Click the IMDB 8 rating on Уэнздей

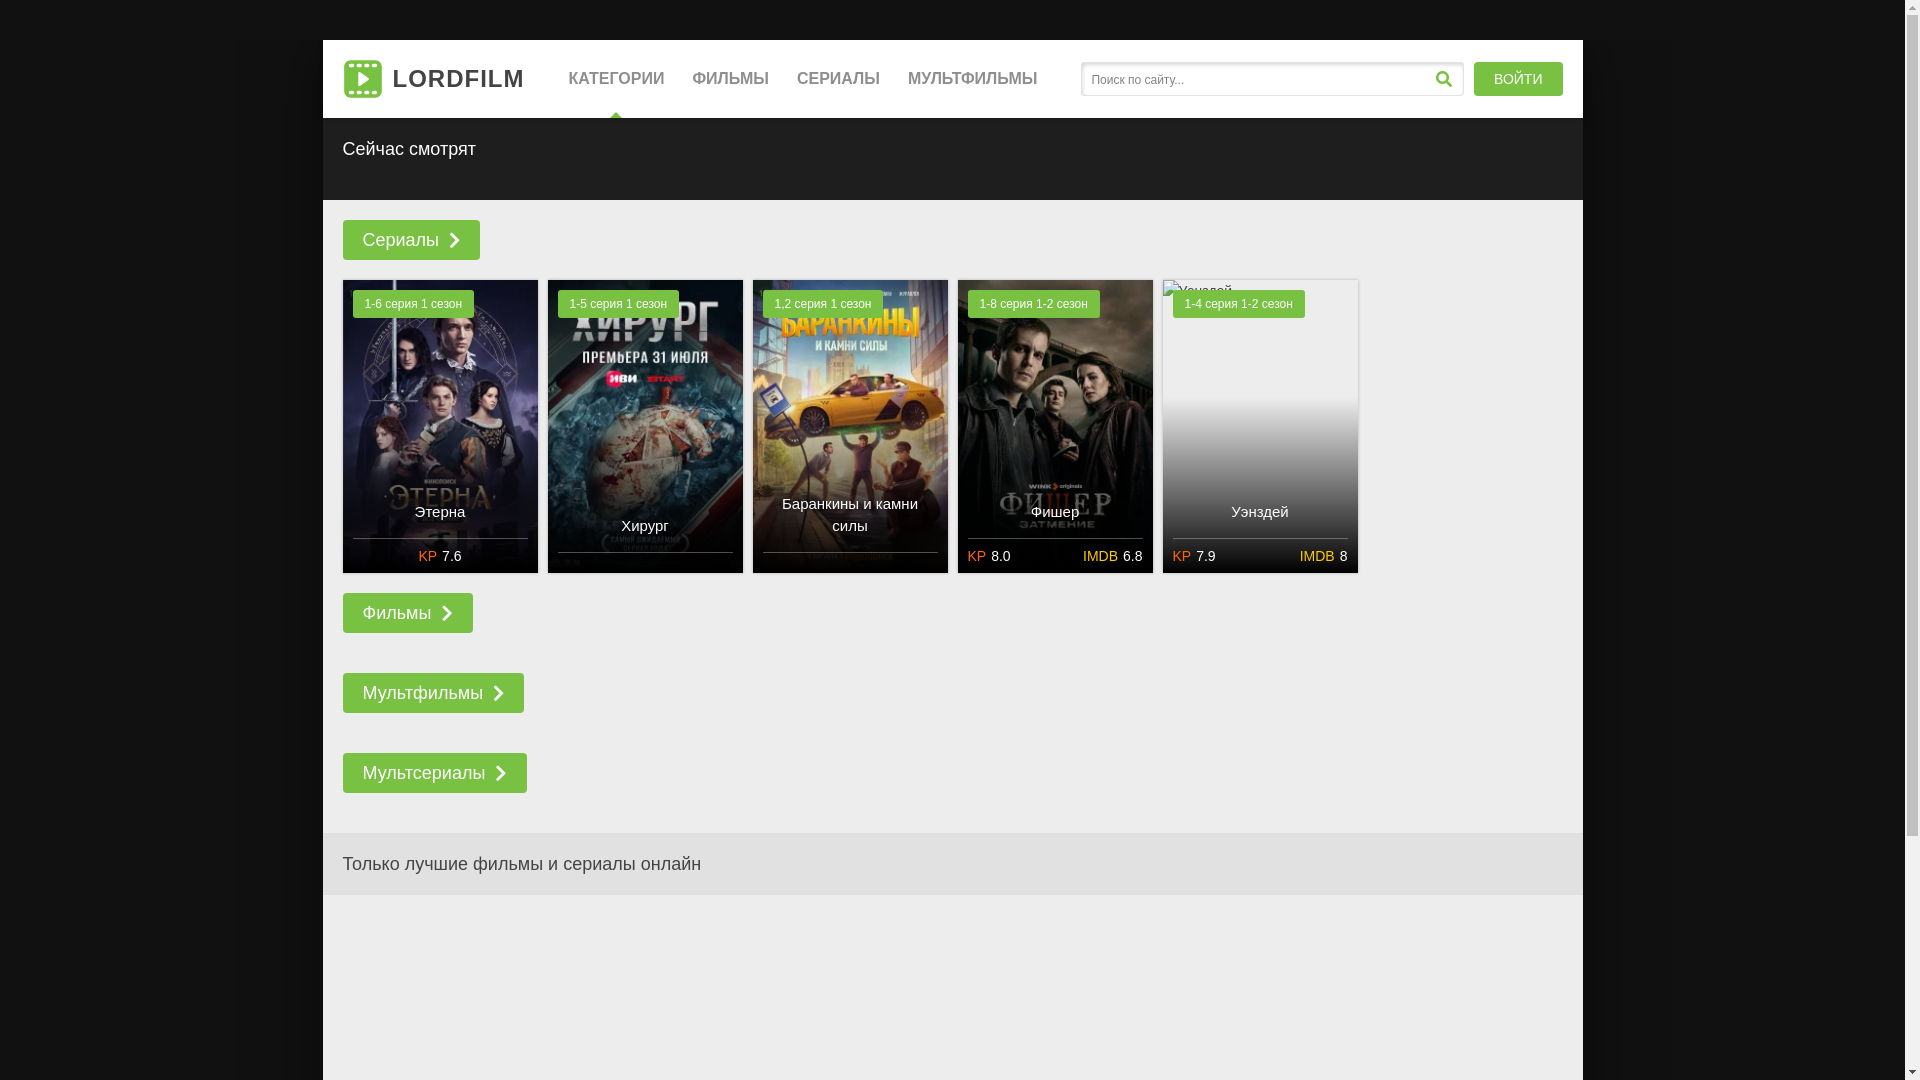tap(1323, 556)
